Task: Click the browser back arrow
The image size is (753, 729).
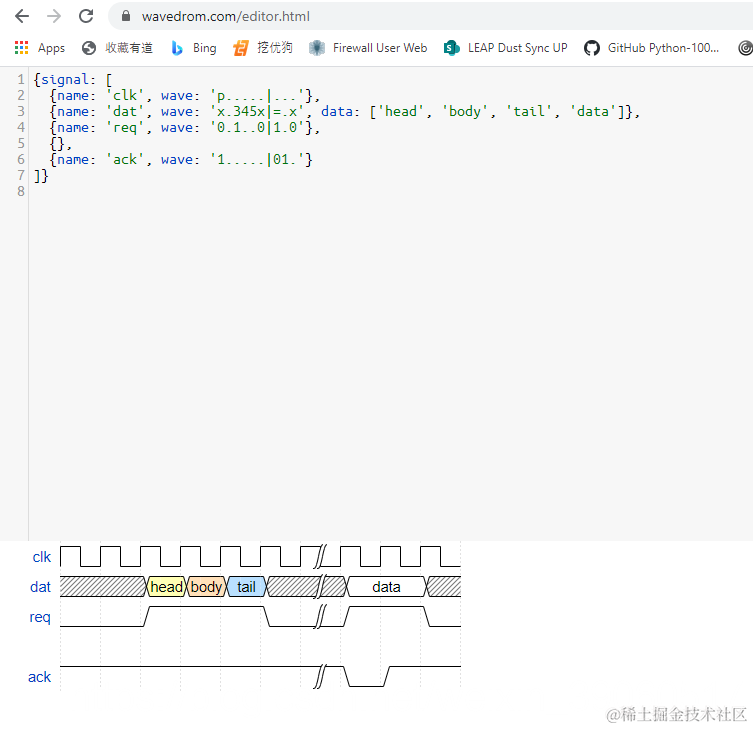Action: [22, 16]
